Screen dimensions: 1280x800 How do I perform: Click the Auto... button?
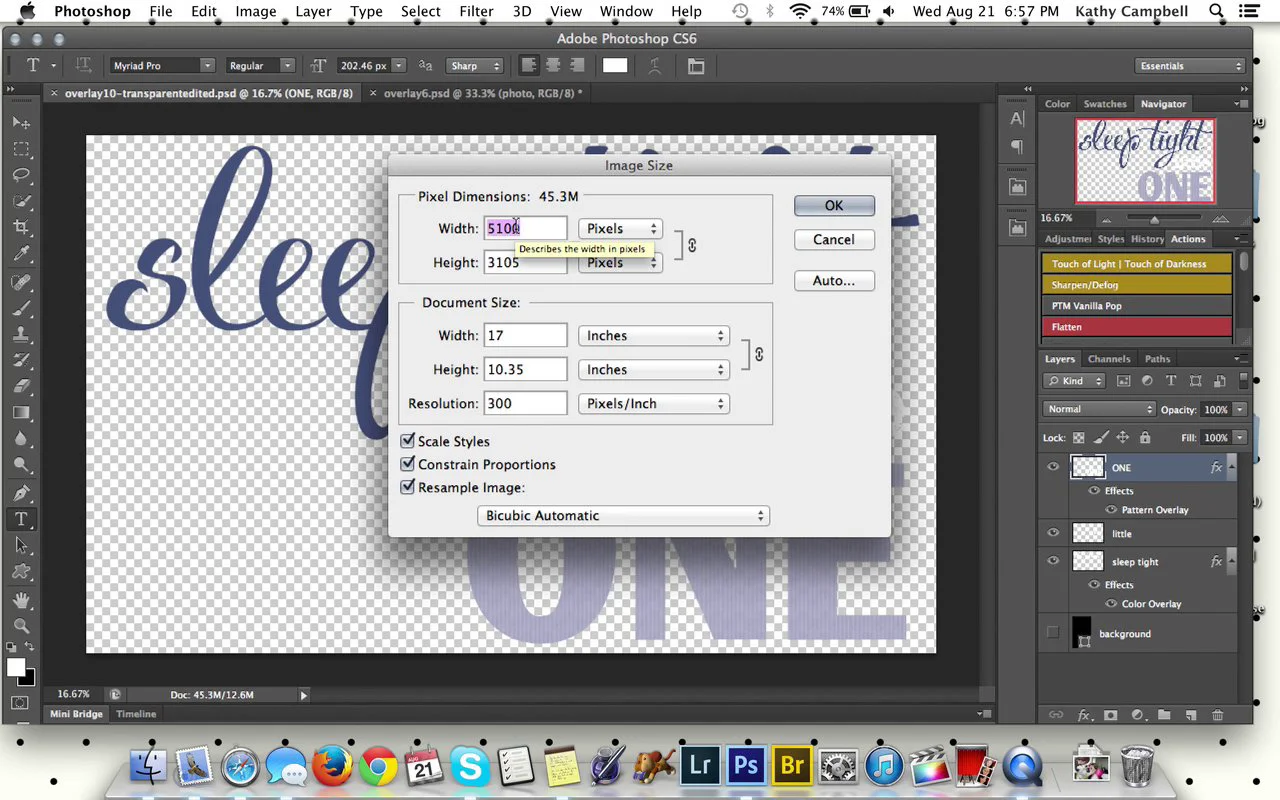834,281
